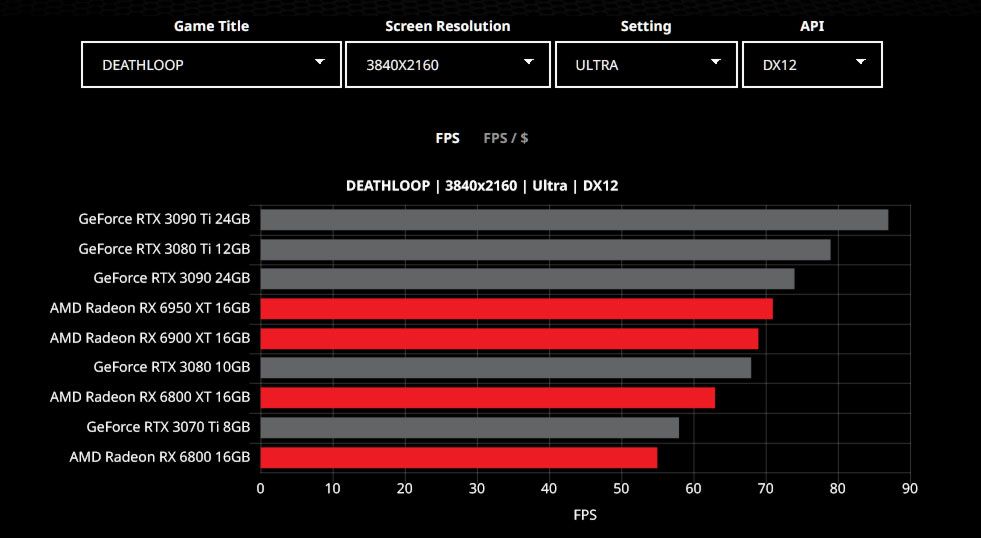Screen dimensions: 981x538
Task: Click the AMD Radeon RX 6900 XT bar
Action: click(x=509, y=338)
